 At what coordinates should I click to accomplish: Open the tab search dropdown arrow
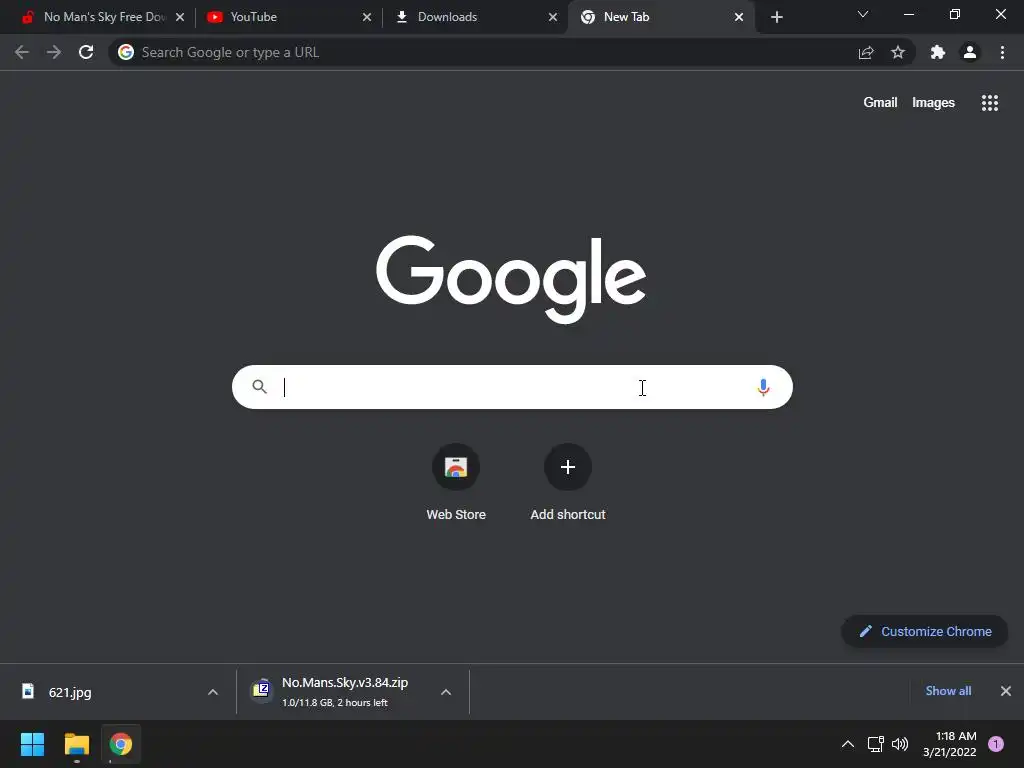pyautogui.click(x=863, y=14)
